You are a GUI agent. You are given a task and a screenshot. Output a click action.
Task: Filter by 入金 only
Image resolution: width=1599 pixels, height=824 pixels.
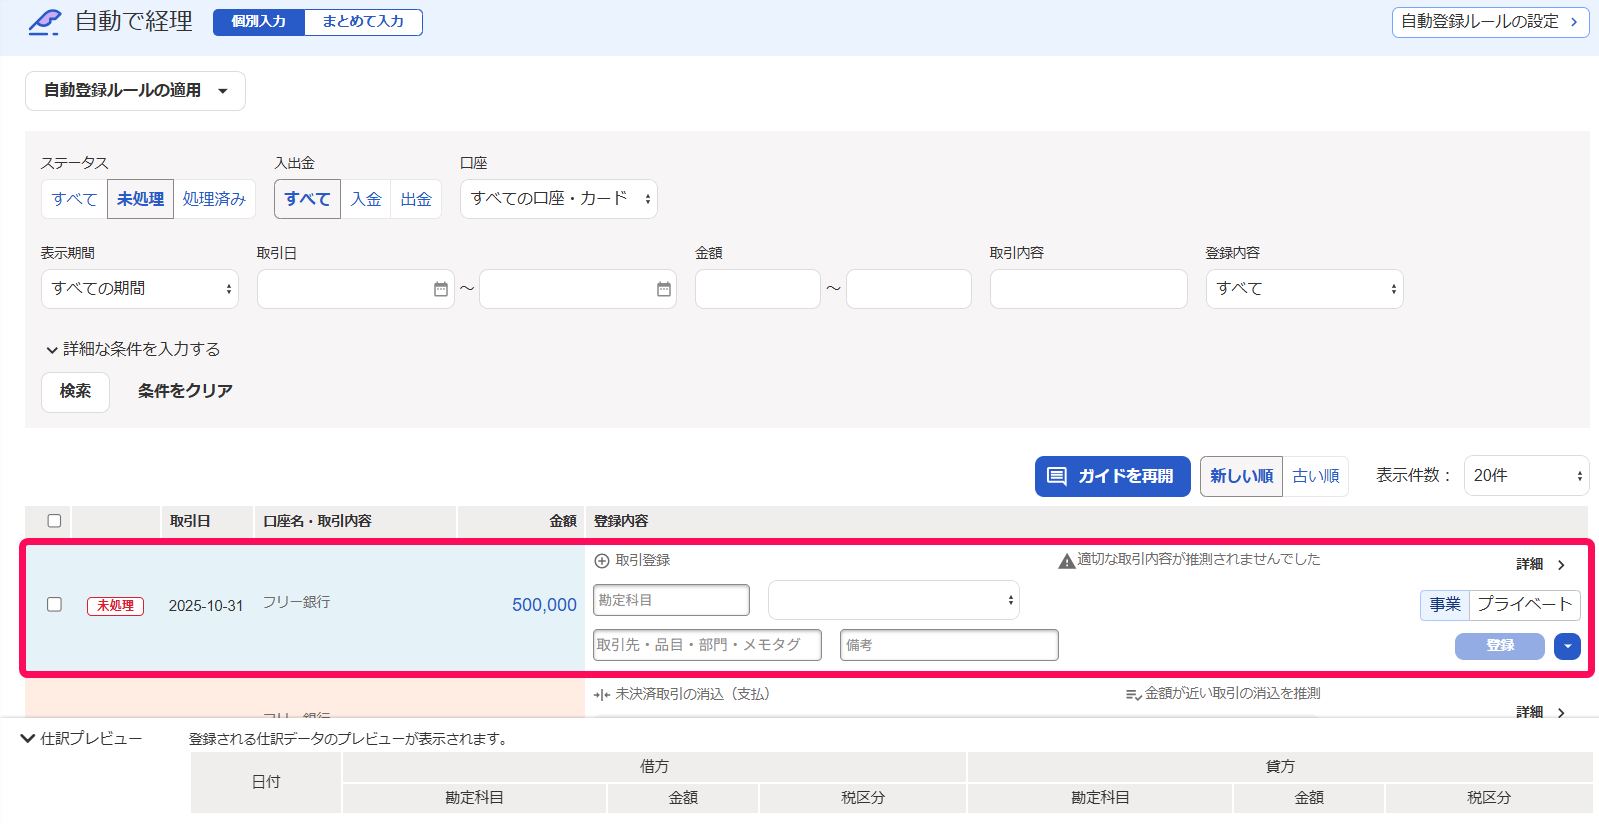[x=366, y=199]
